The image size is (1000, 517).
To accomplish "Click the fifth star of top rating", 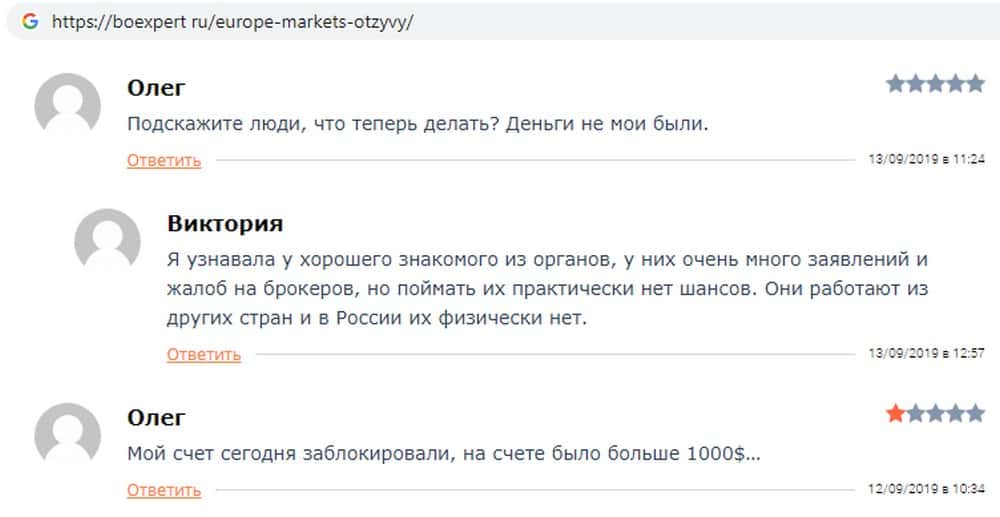I will click(975, 84).
